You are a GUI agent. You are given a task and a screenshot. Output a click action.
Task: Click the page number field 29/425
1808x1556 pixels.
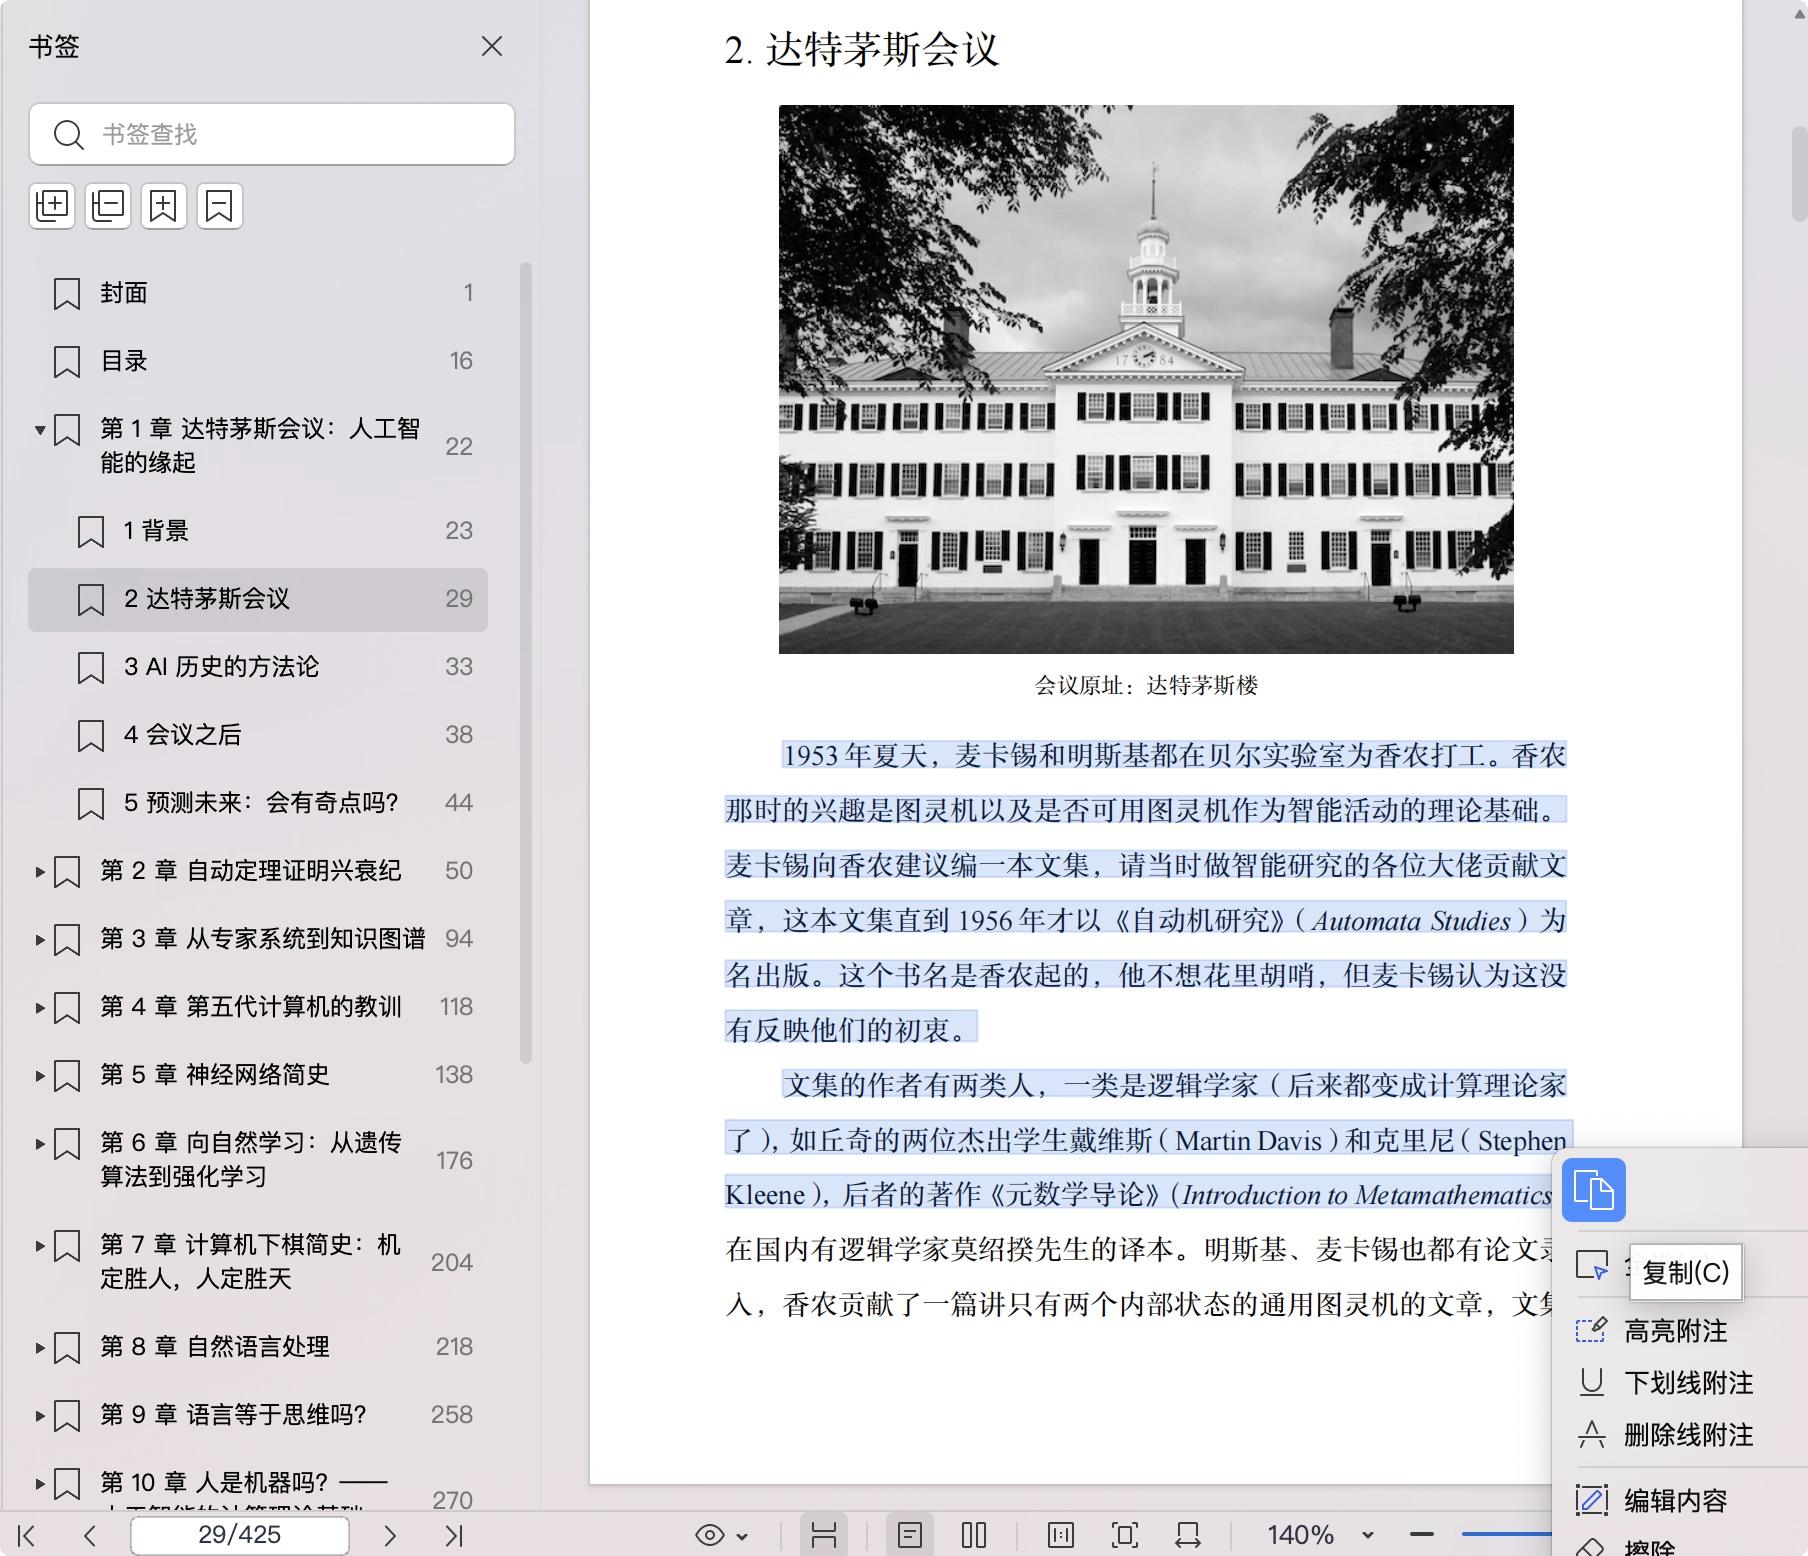coord(240,1535)
